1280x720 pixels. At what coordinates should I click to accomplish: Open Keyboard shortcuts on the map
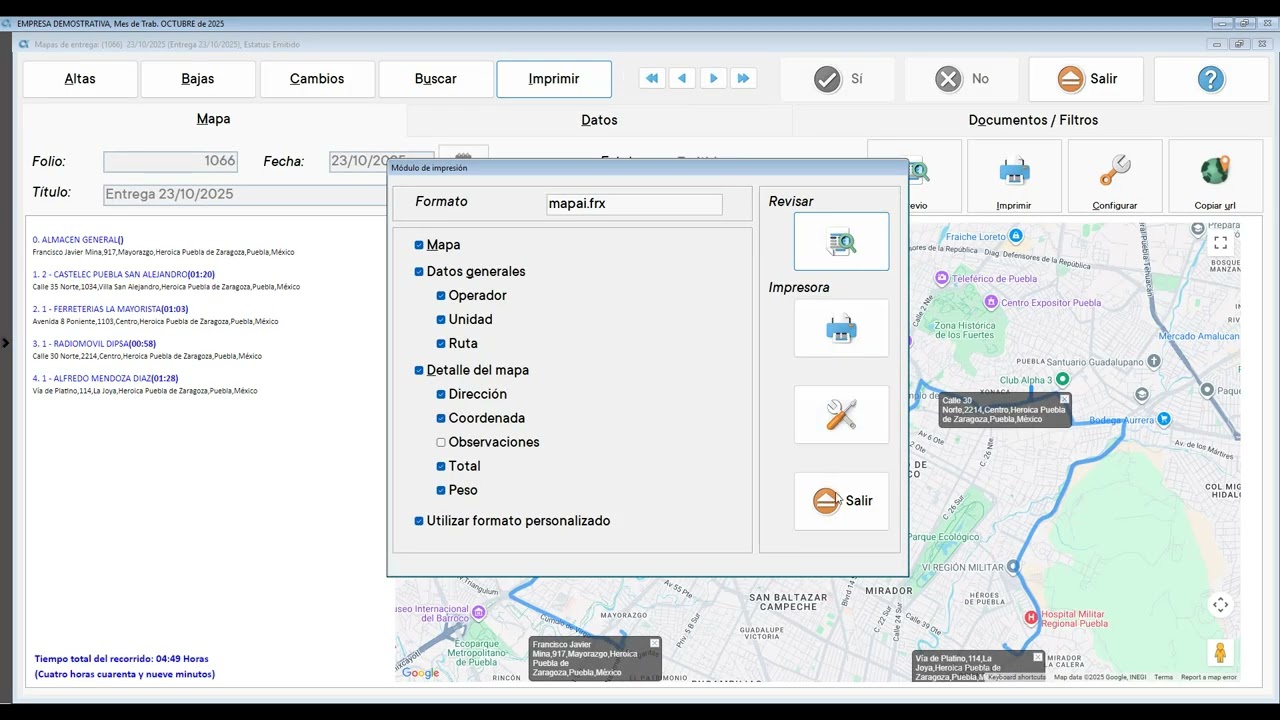pyautogui.click(x=1016, y=678)
